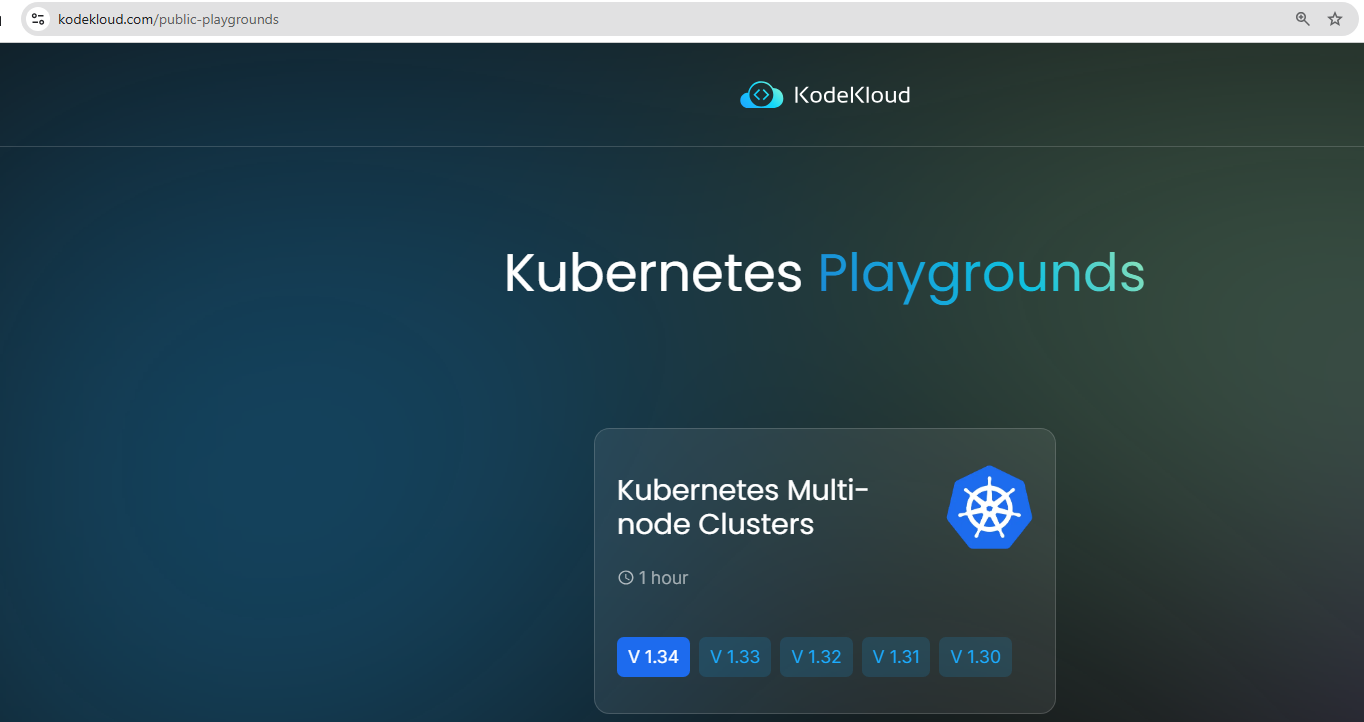The width and height of the screenshot is (1364, 722).
Task: Click the kodekloud.com domain in the URL
Action: click(106, 19)
